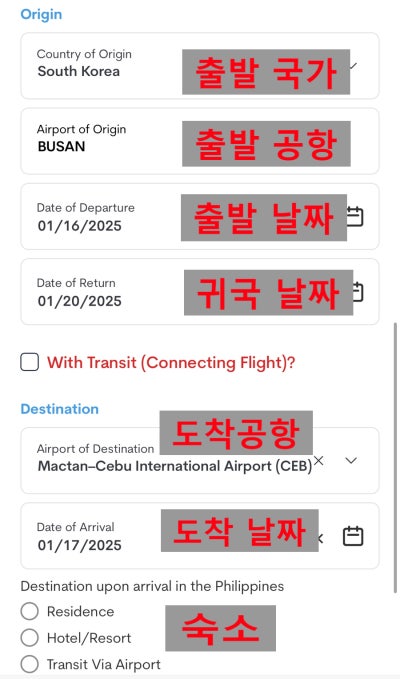Clear the Date of Arrival value
This screenshot has height=679, width=400.
click(321, 539)
